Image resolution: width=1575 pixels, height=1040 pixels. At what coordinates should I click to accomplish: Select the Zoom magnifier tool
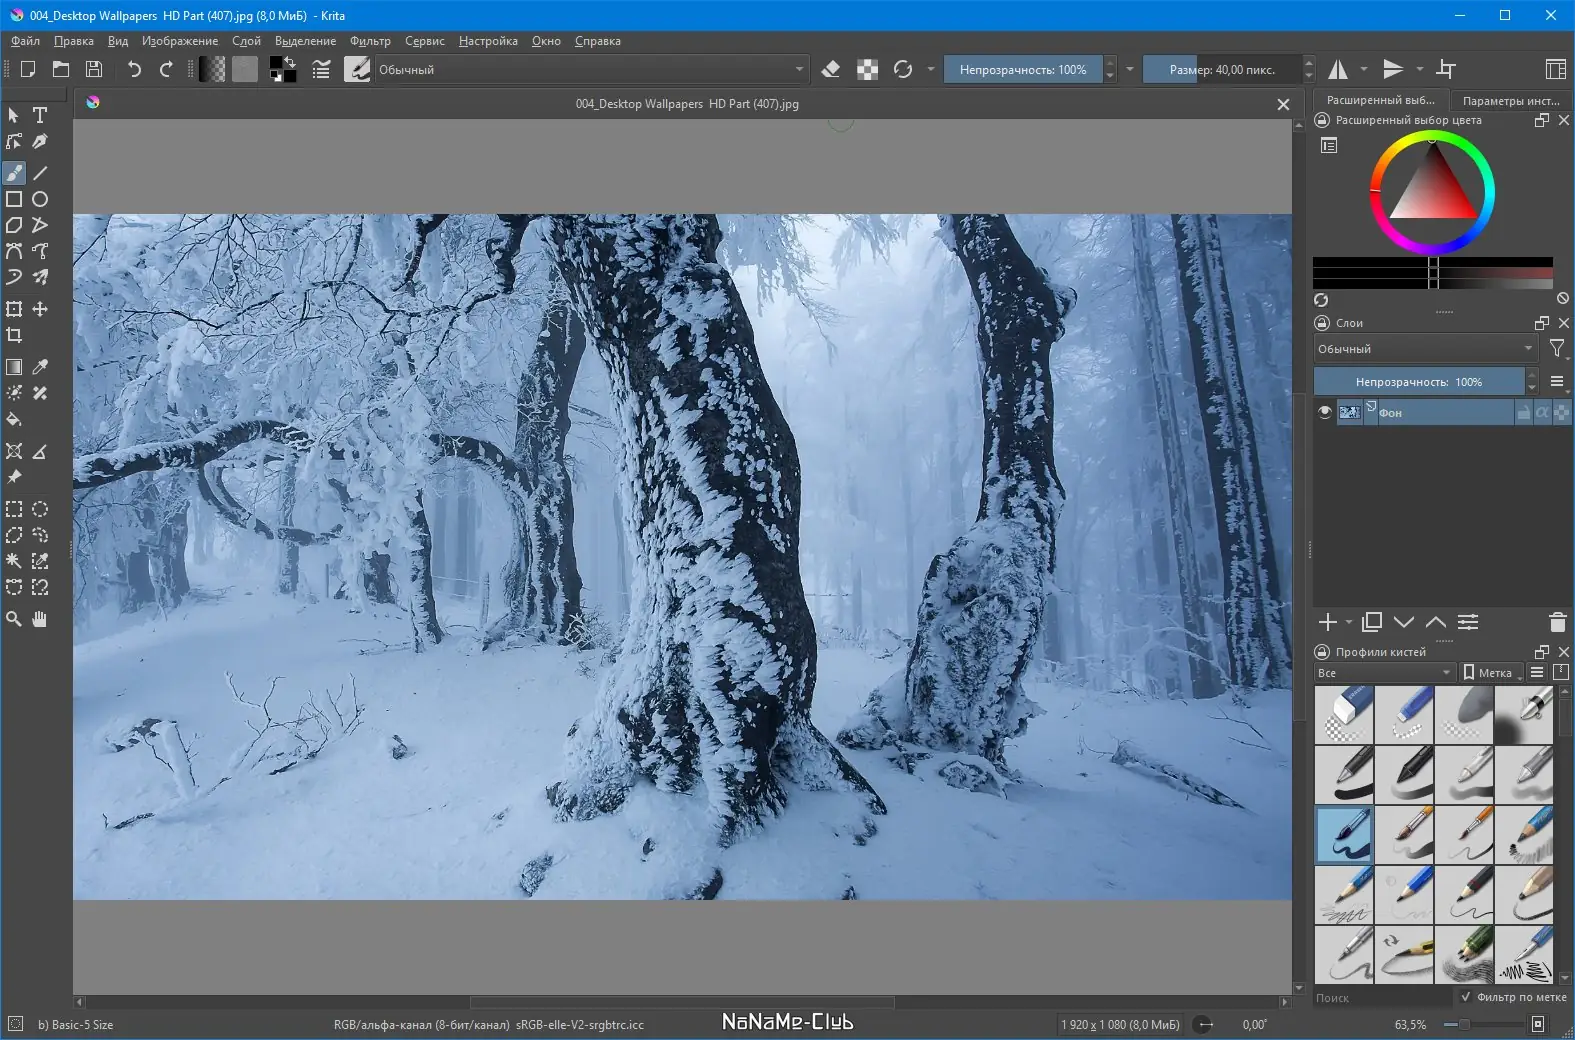click(x=14, y=619)
